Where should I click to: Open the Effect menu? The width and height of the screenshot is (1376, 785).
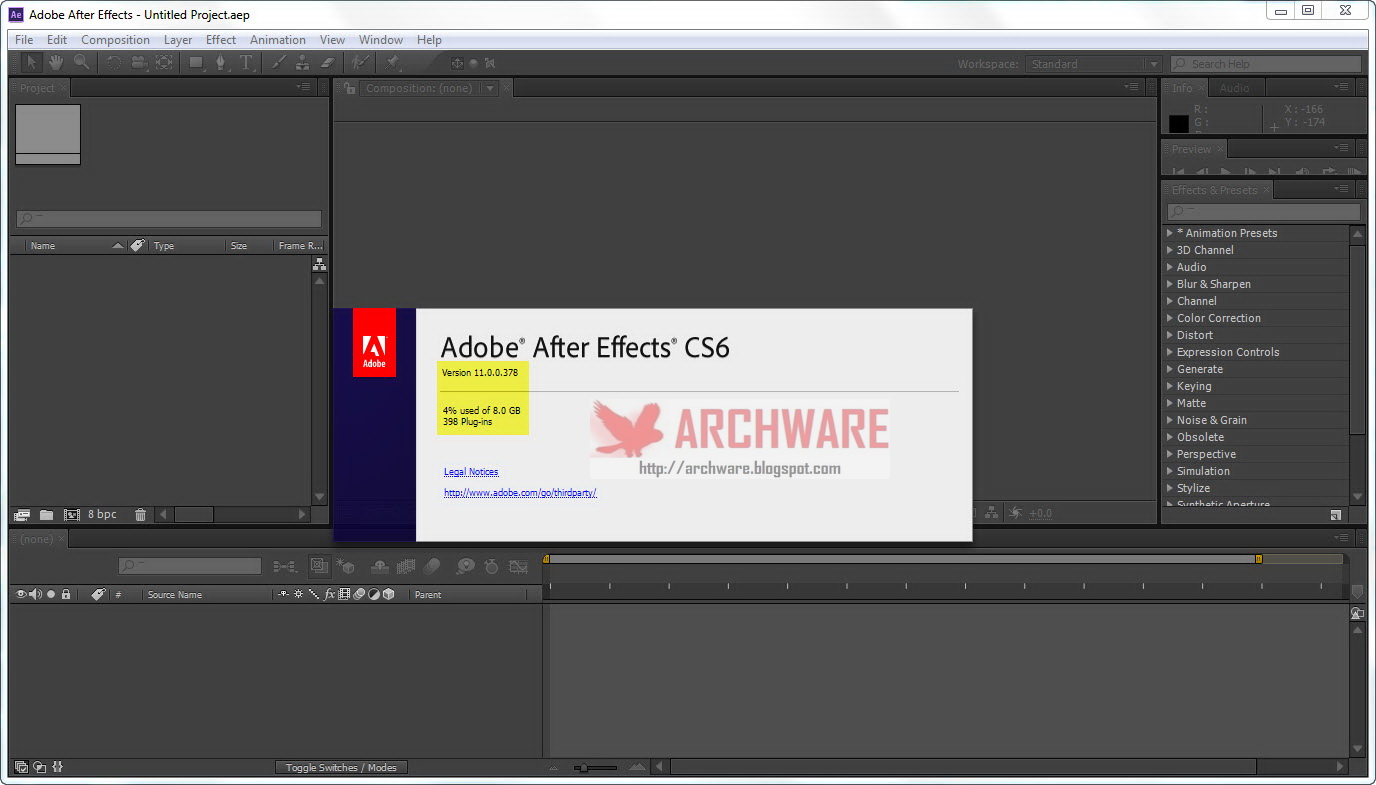point(221,40)
